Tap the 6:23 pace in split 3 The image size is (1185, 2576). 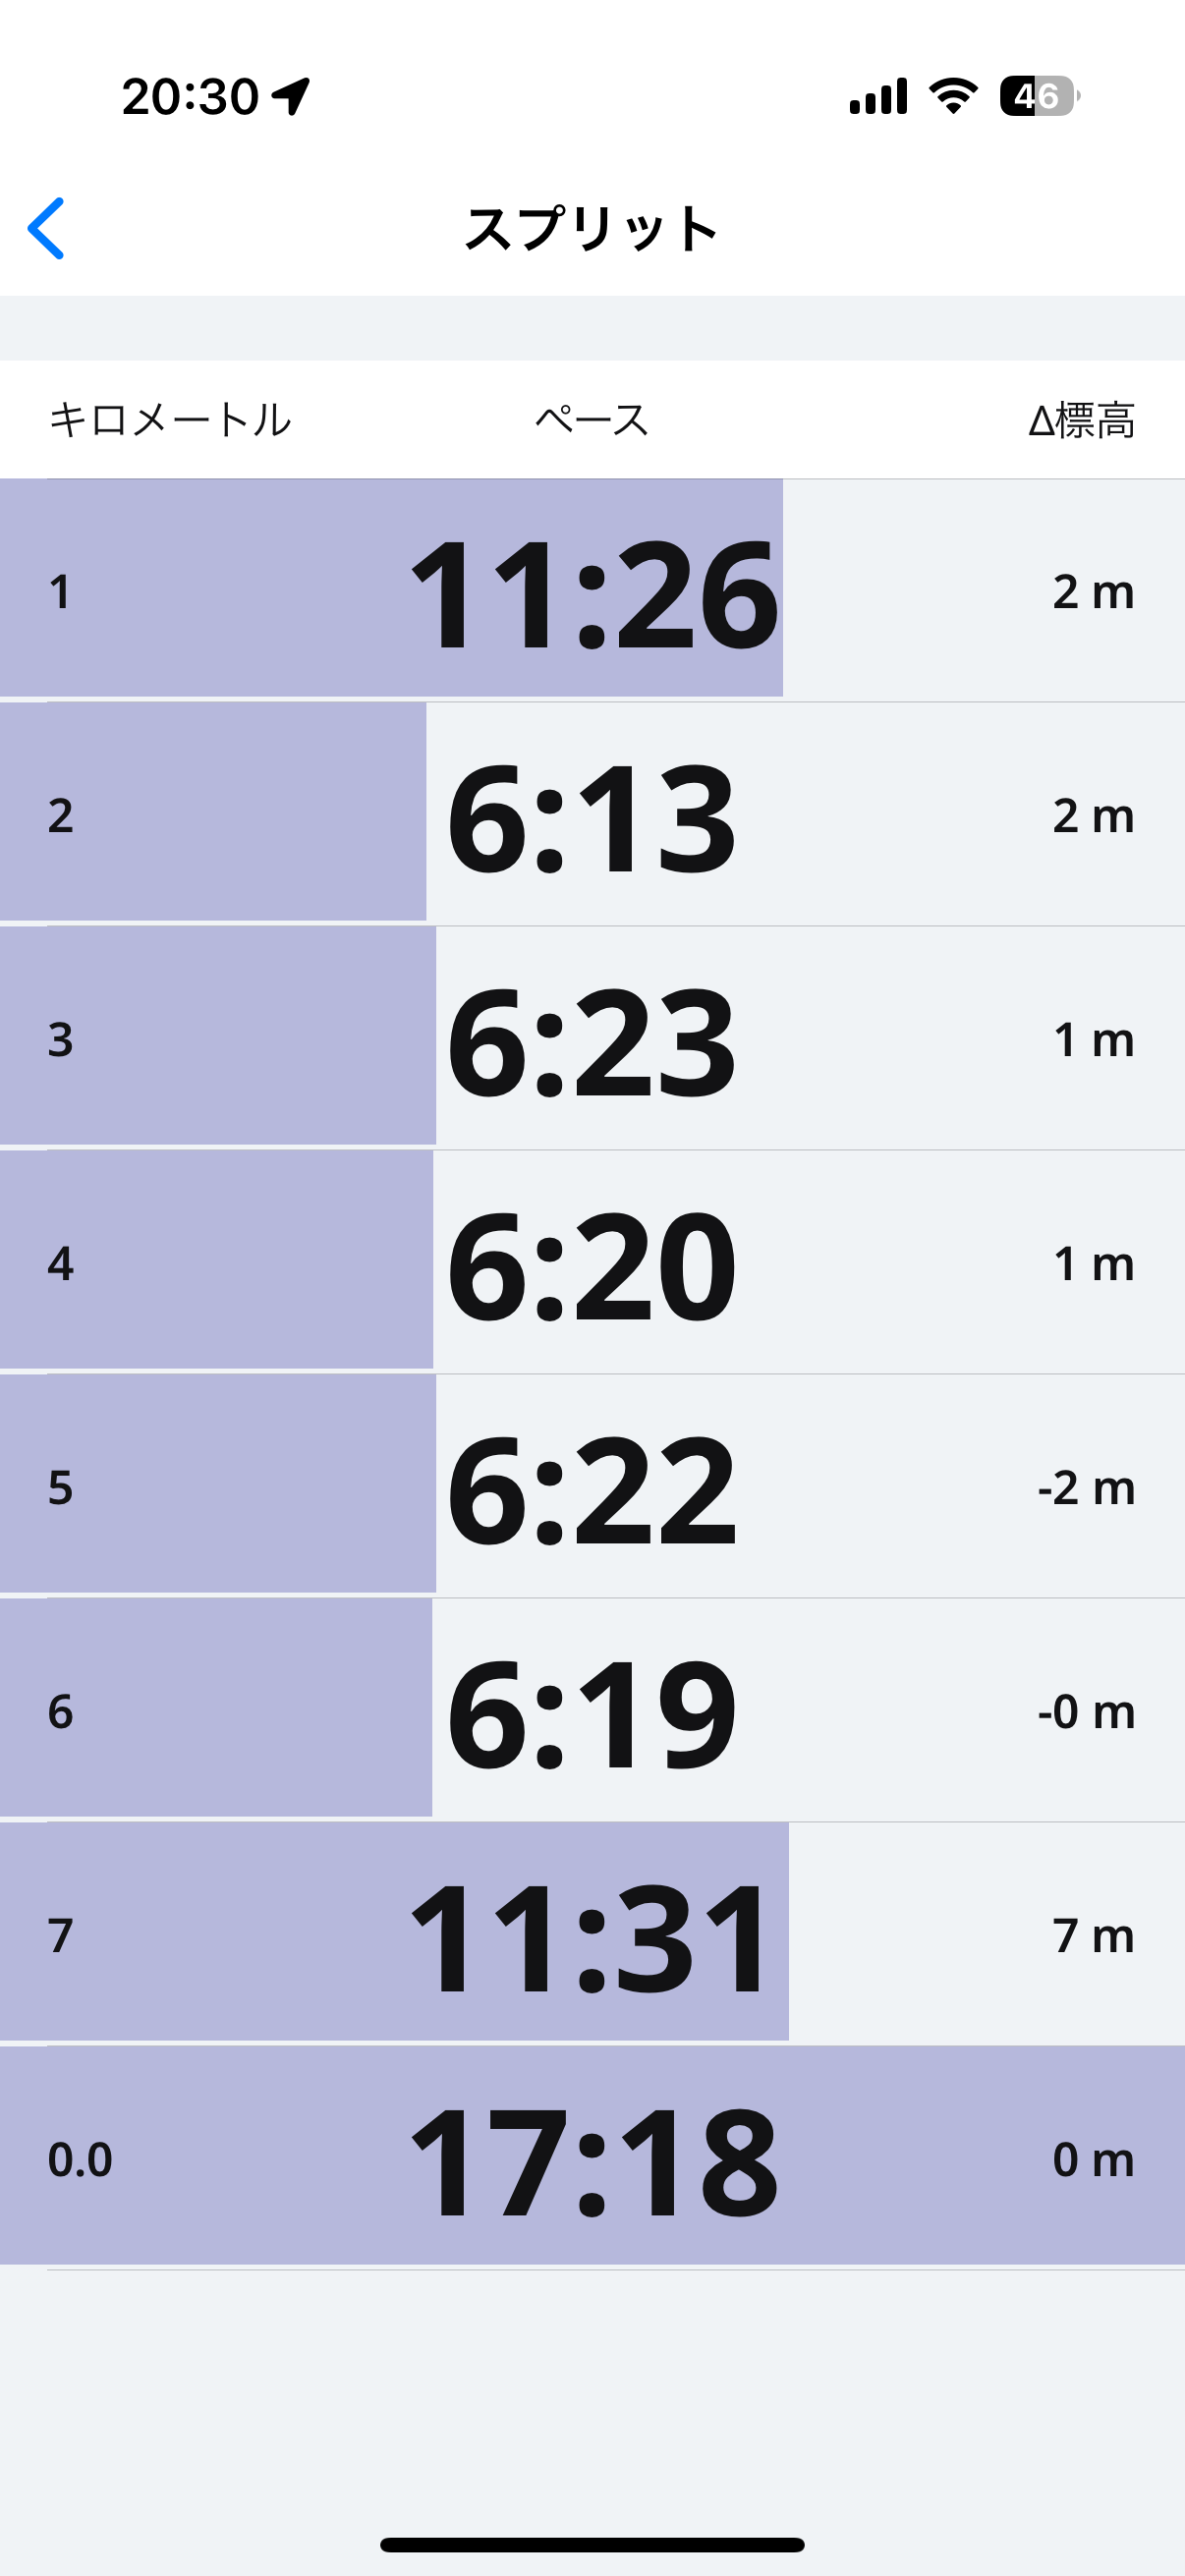(x=592, y=1040)
